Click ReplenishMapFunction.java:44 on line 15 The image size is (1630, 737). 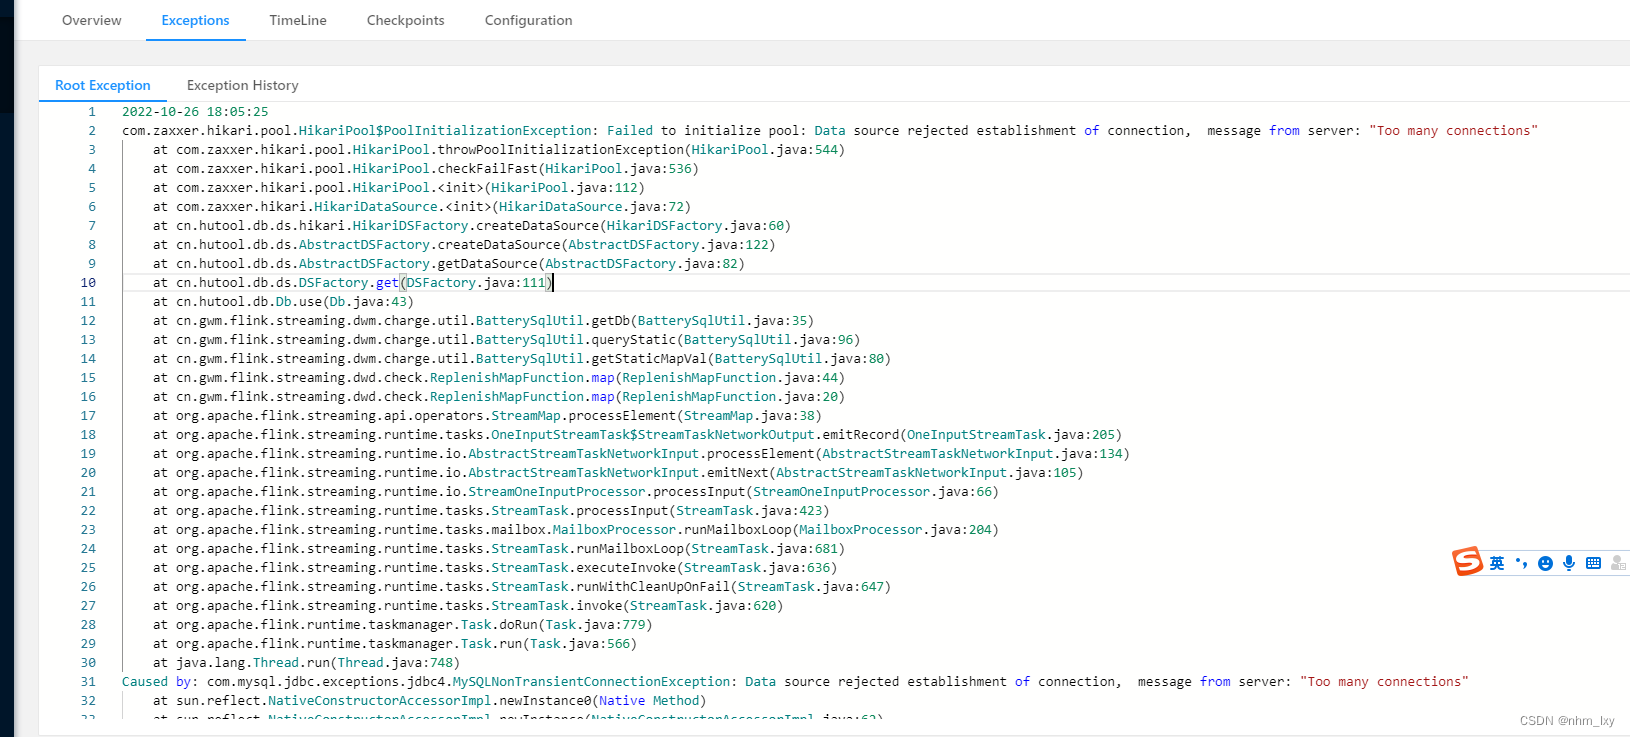pos(730,378)
